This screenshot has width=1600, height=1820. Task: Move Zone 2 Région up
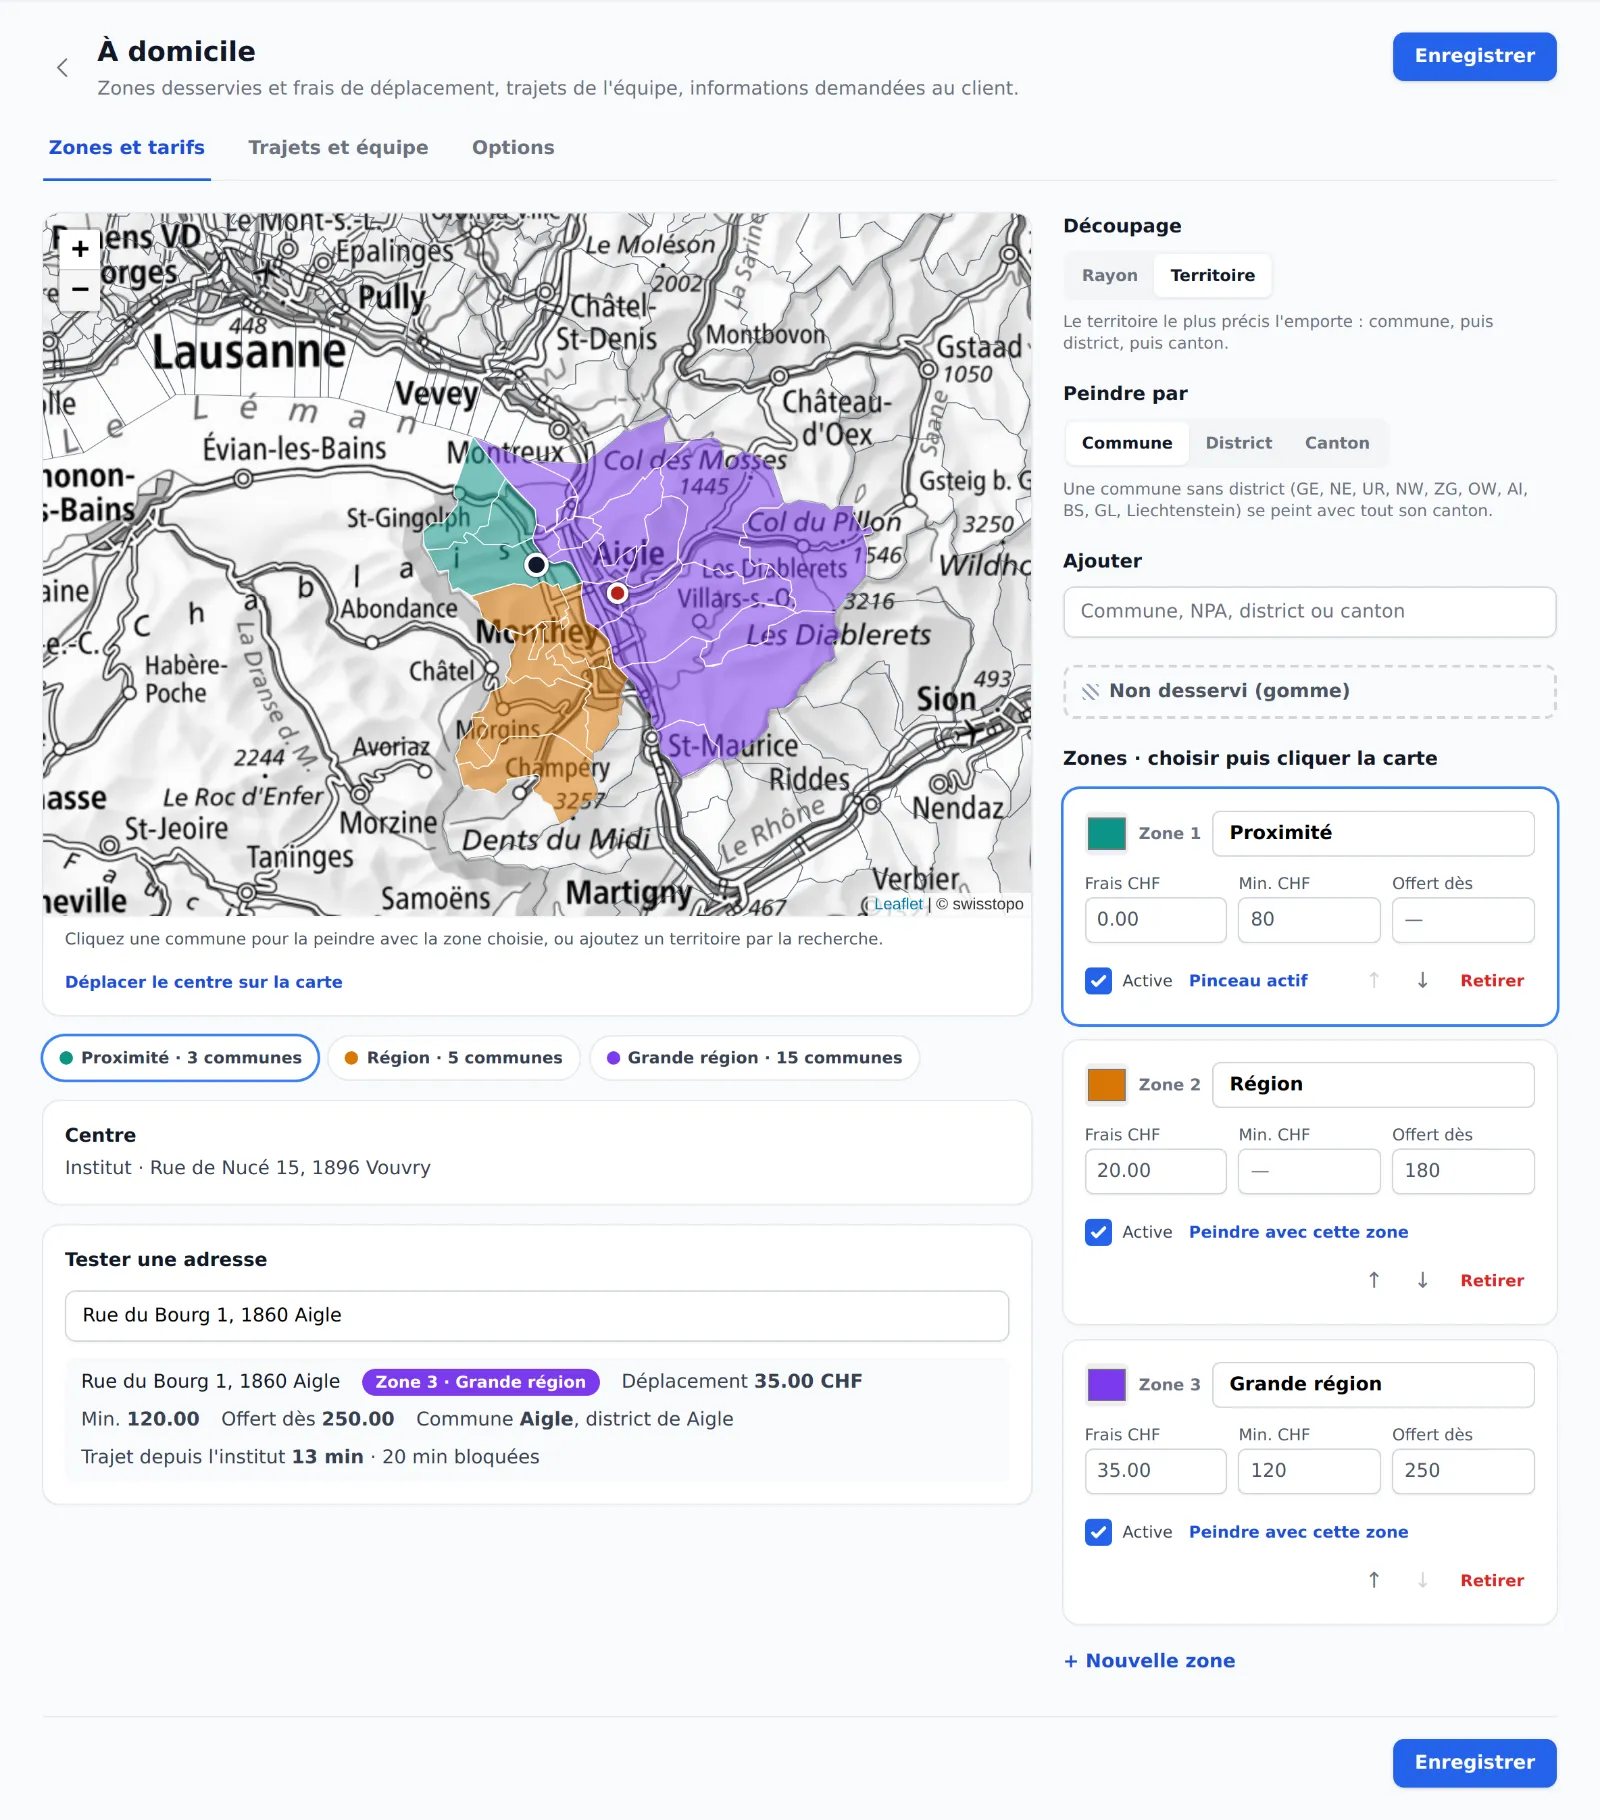coord(1374,1281)
